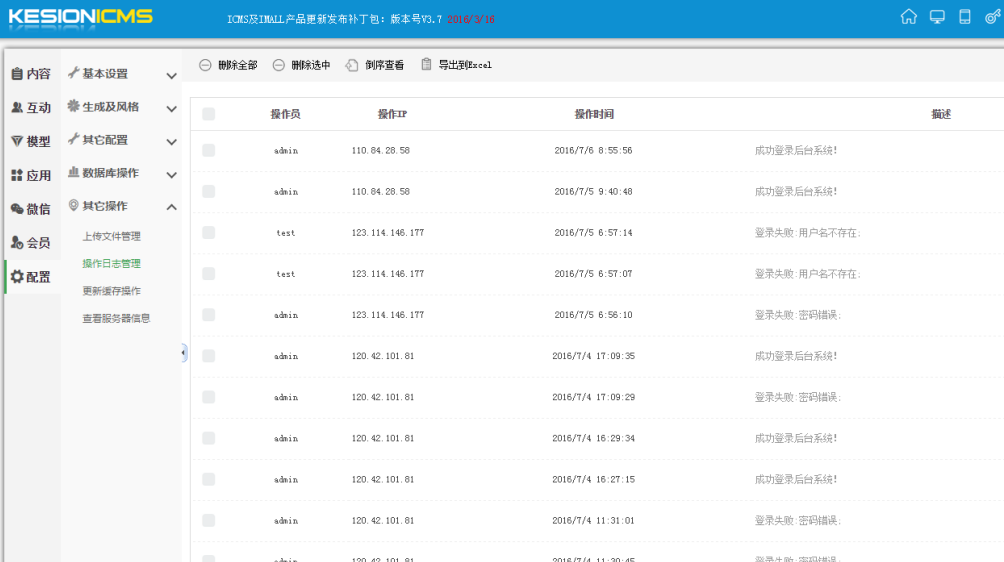Viewport: 1004px width, 562px height.
Task: Toggle the select-all checkbox in table header
Action: click(x=208, y=114)
